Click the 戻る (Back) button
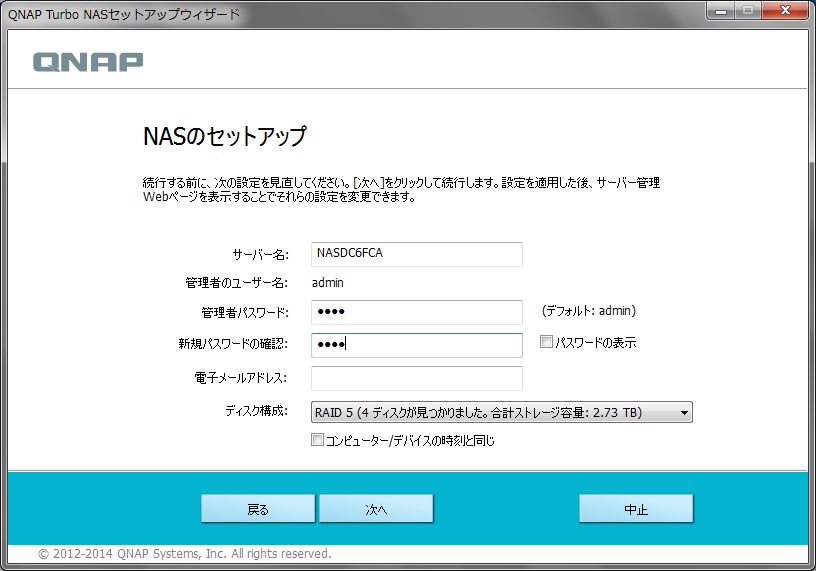Screen dimensions: 816x571 click(258, 509)
